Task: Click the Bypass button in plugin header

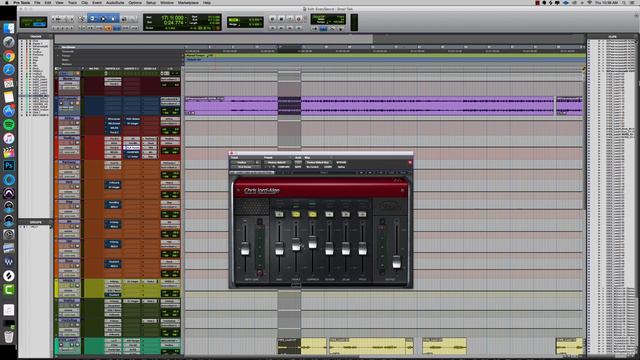Action: coord(341,162)
